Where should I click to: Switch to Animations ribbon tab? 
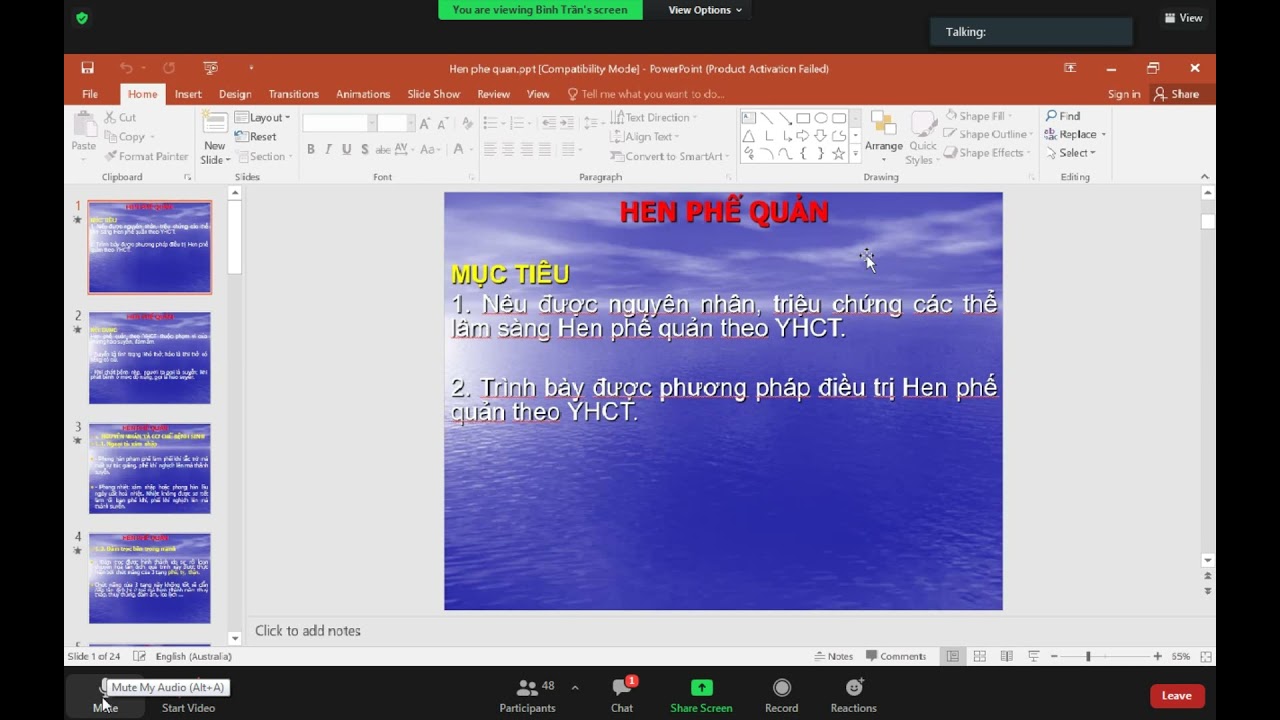click(x=363, y=94)
